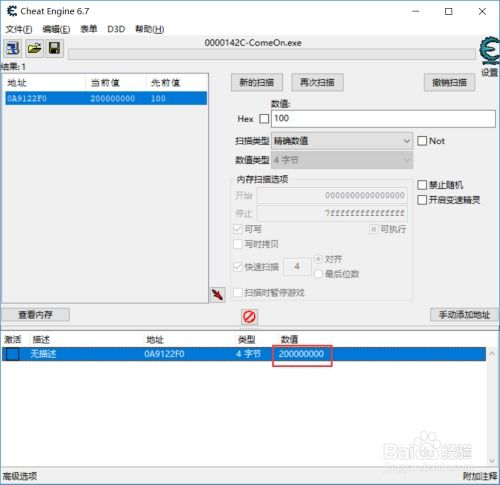The height and width of the screenshot is (485, 500).
Task: Expand the 数值类型 4 字节 dropdown
Action: tap(342, 160)
